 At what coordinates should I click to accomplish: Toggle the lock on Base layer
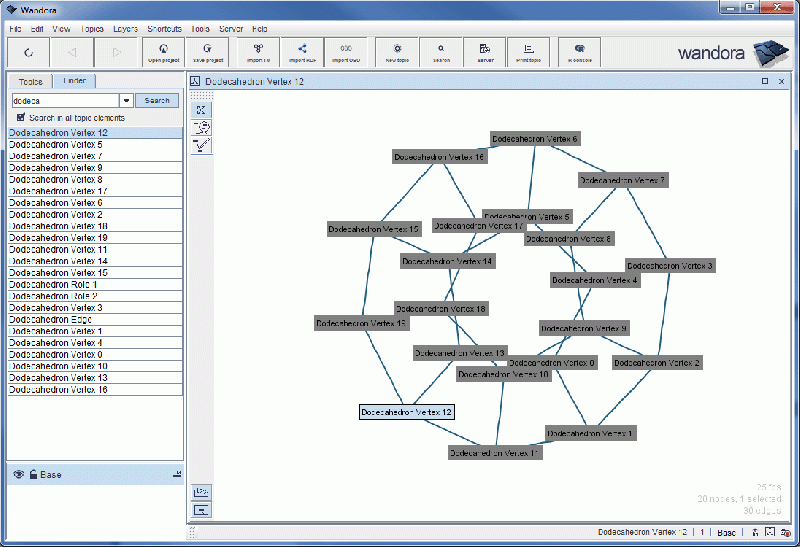33,474
